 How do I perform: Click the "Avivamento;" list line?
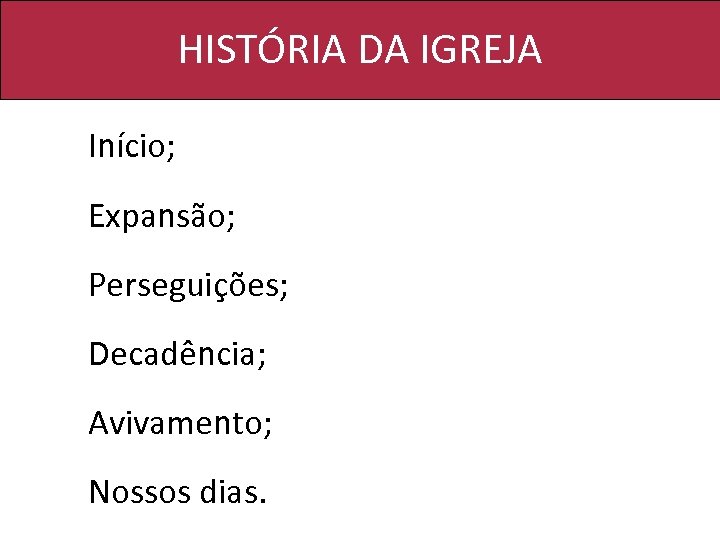point(180,423)
